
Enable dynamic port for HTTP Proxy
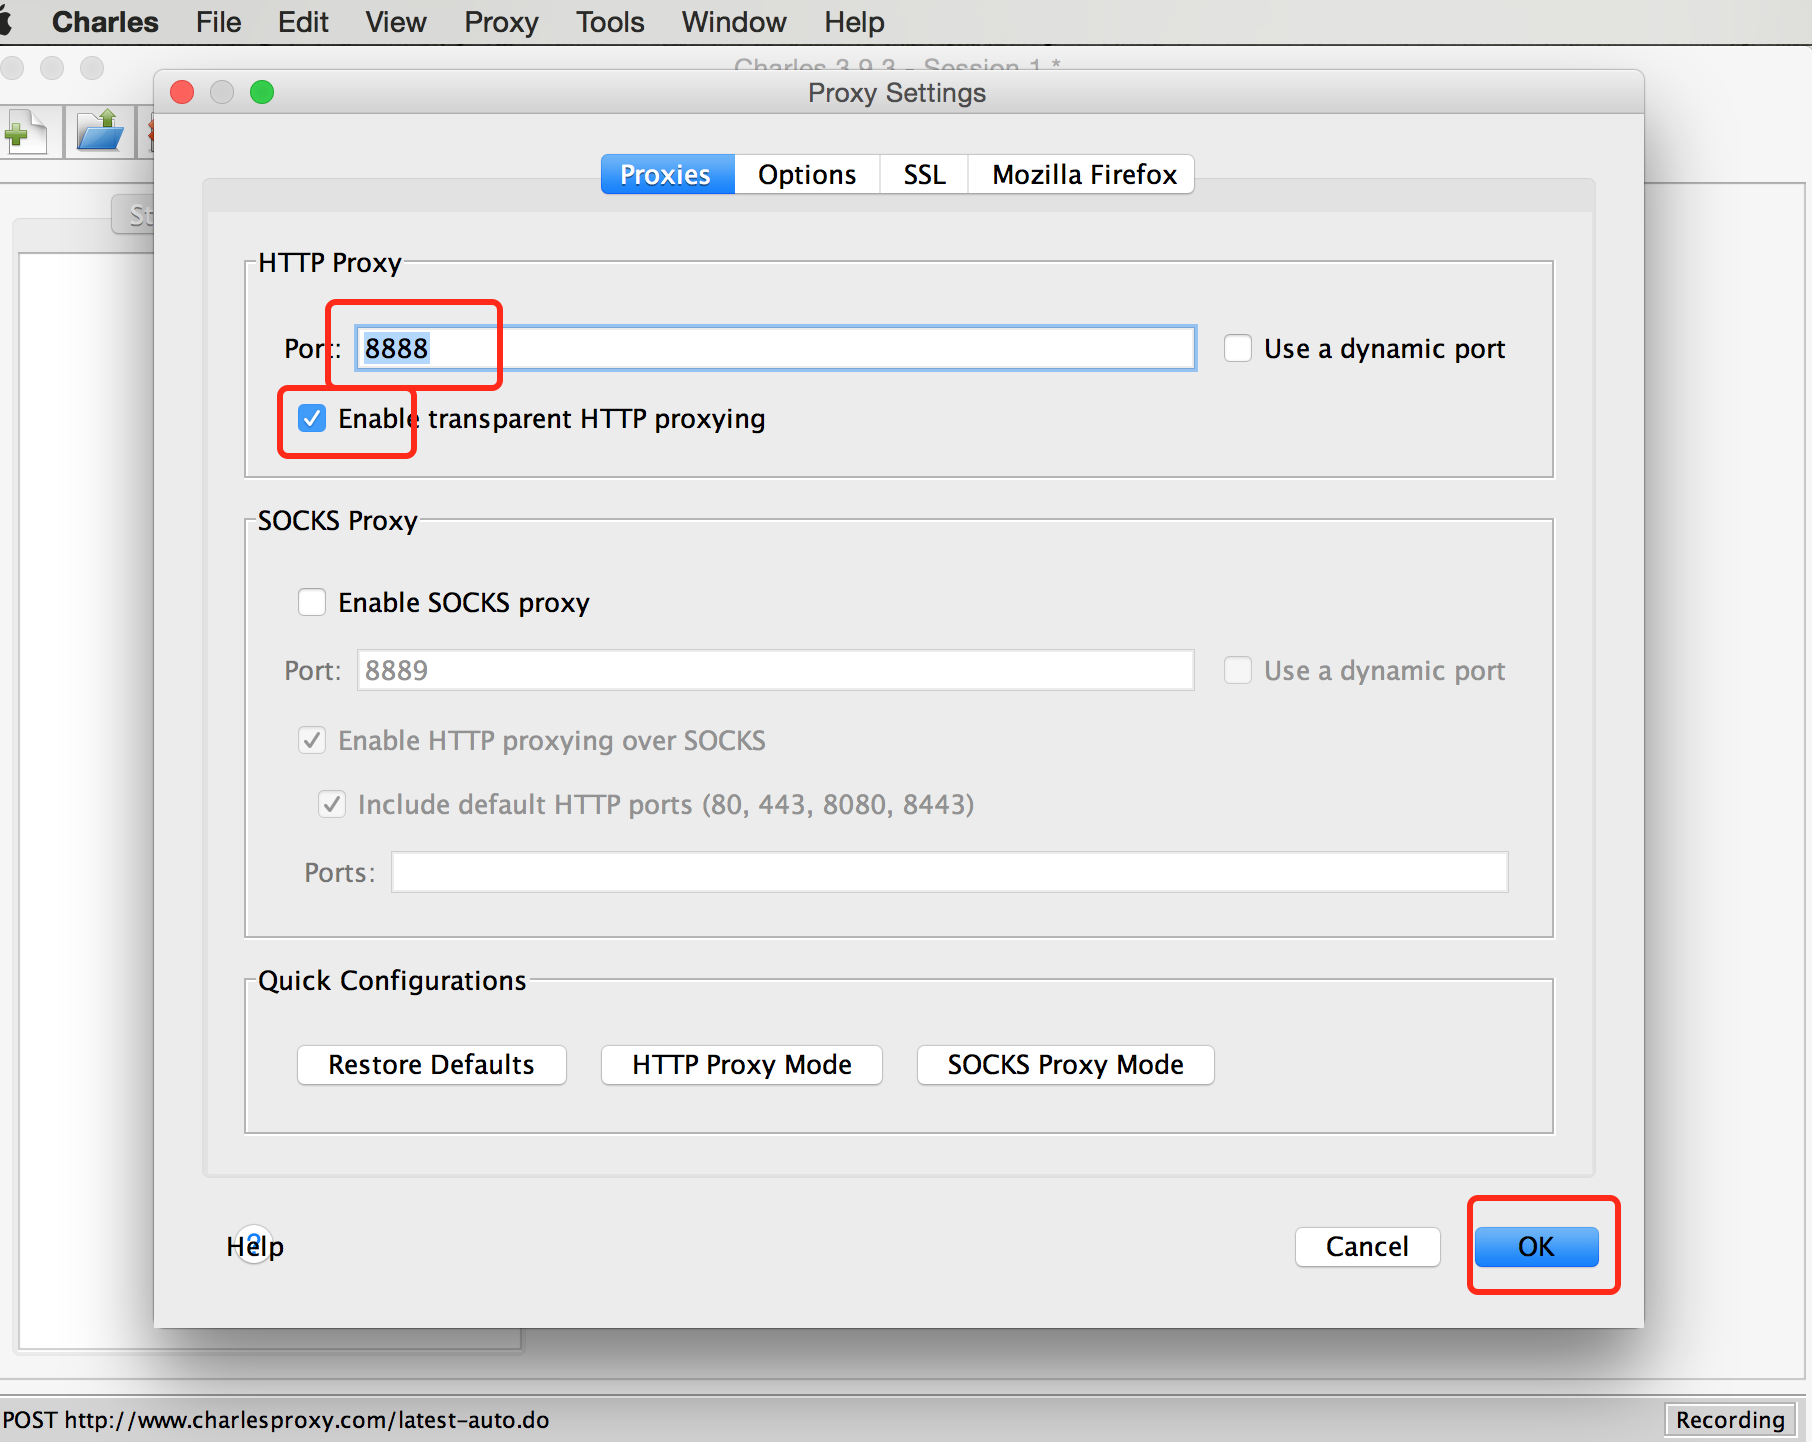(1238, 348)
